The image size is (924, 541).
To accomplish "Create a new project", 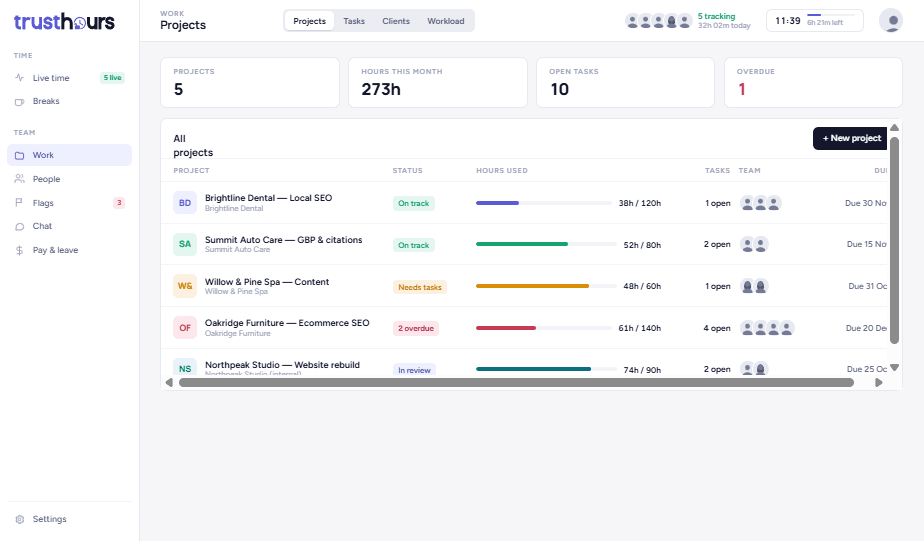I will [850, 138].
